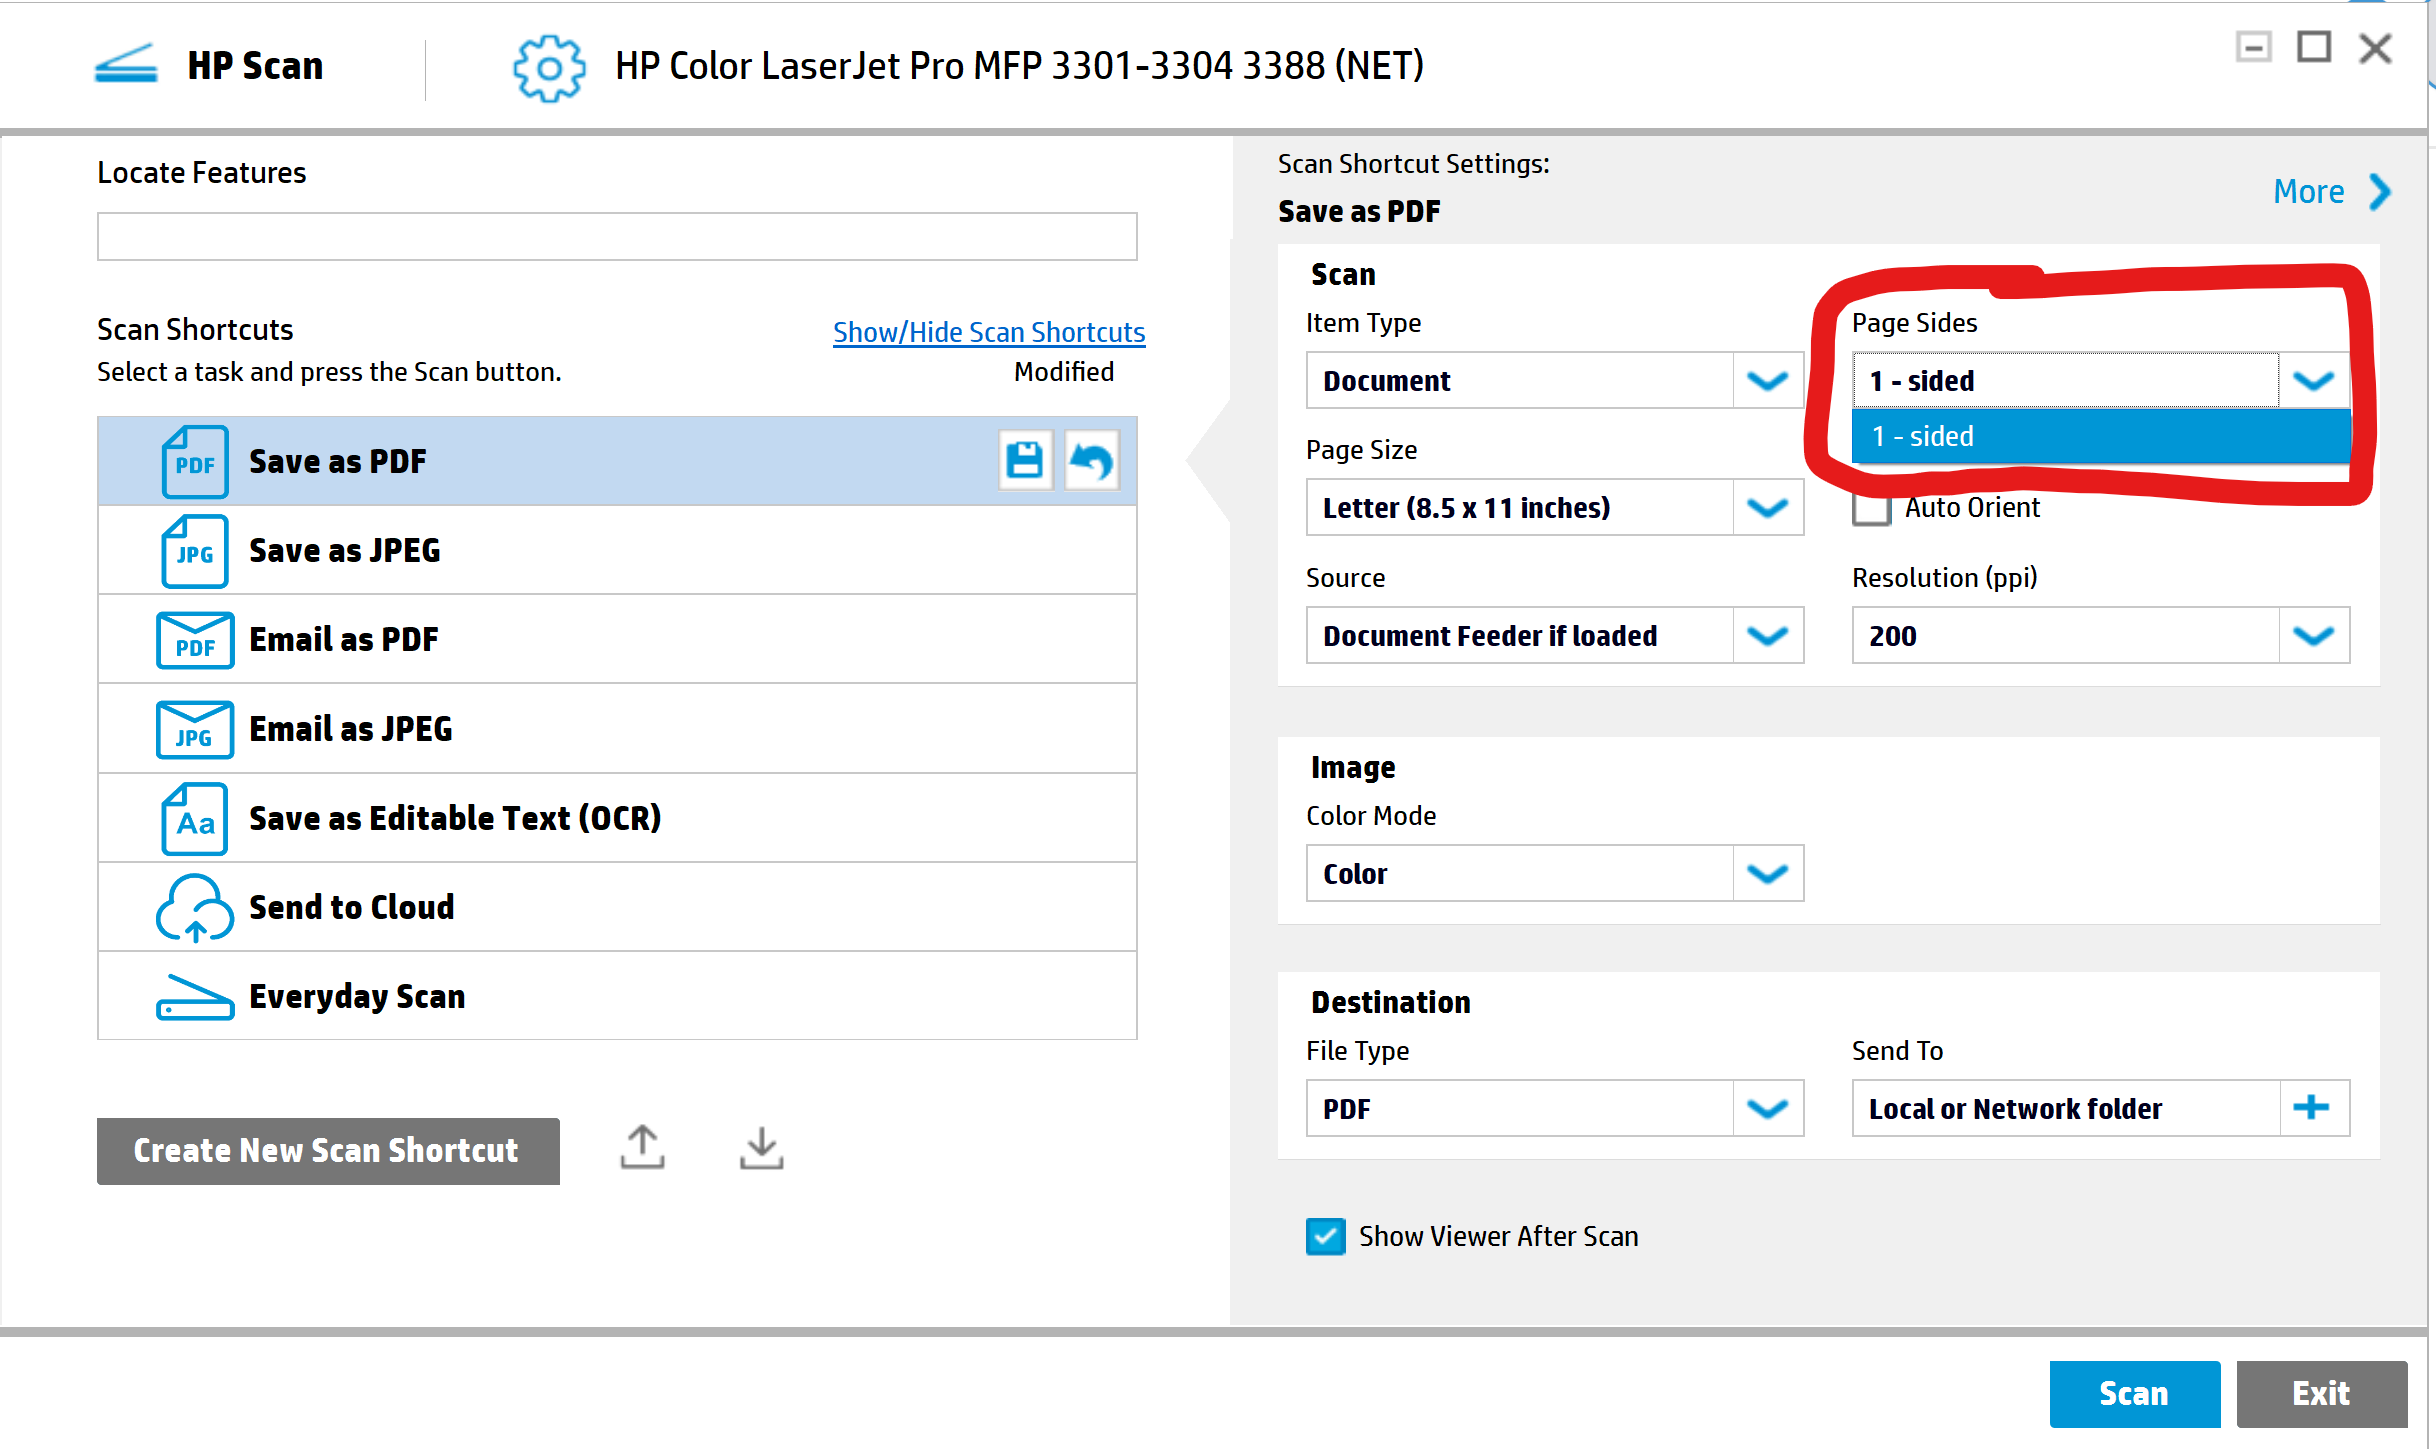
Task: Expand the File Type dropdown
Action: tap(1555, 1109)
